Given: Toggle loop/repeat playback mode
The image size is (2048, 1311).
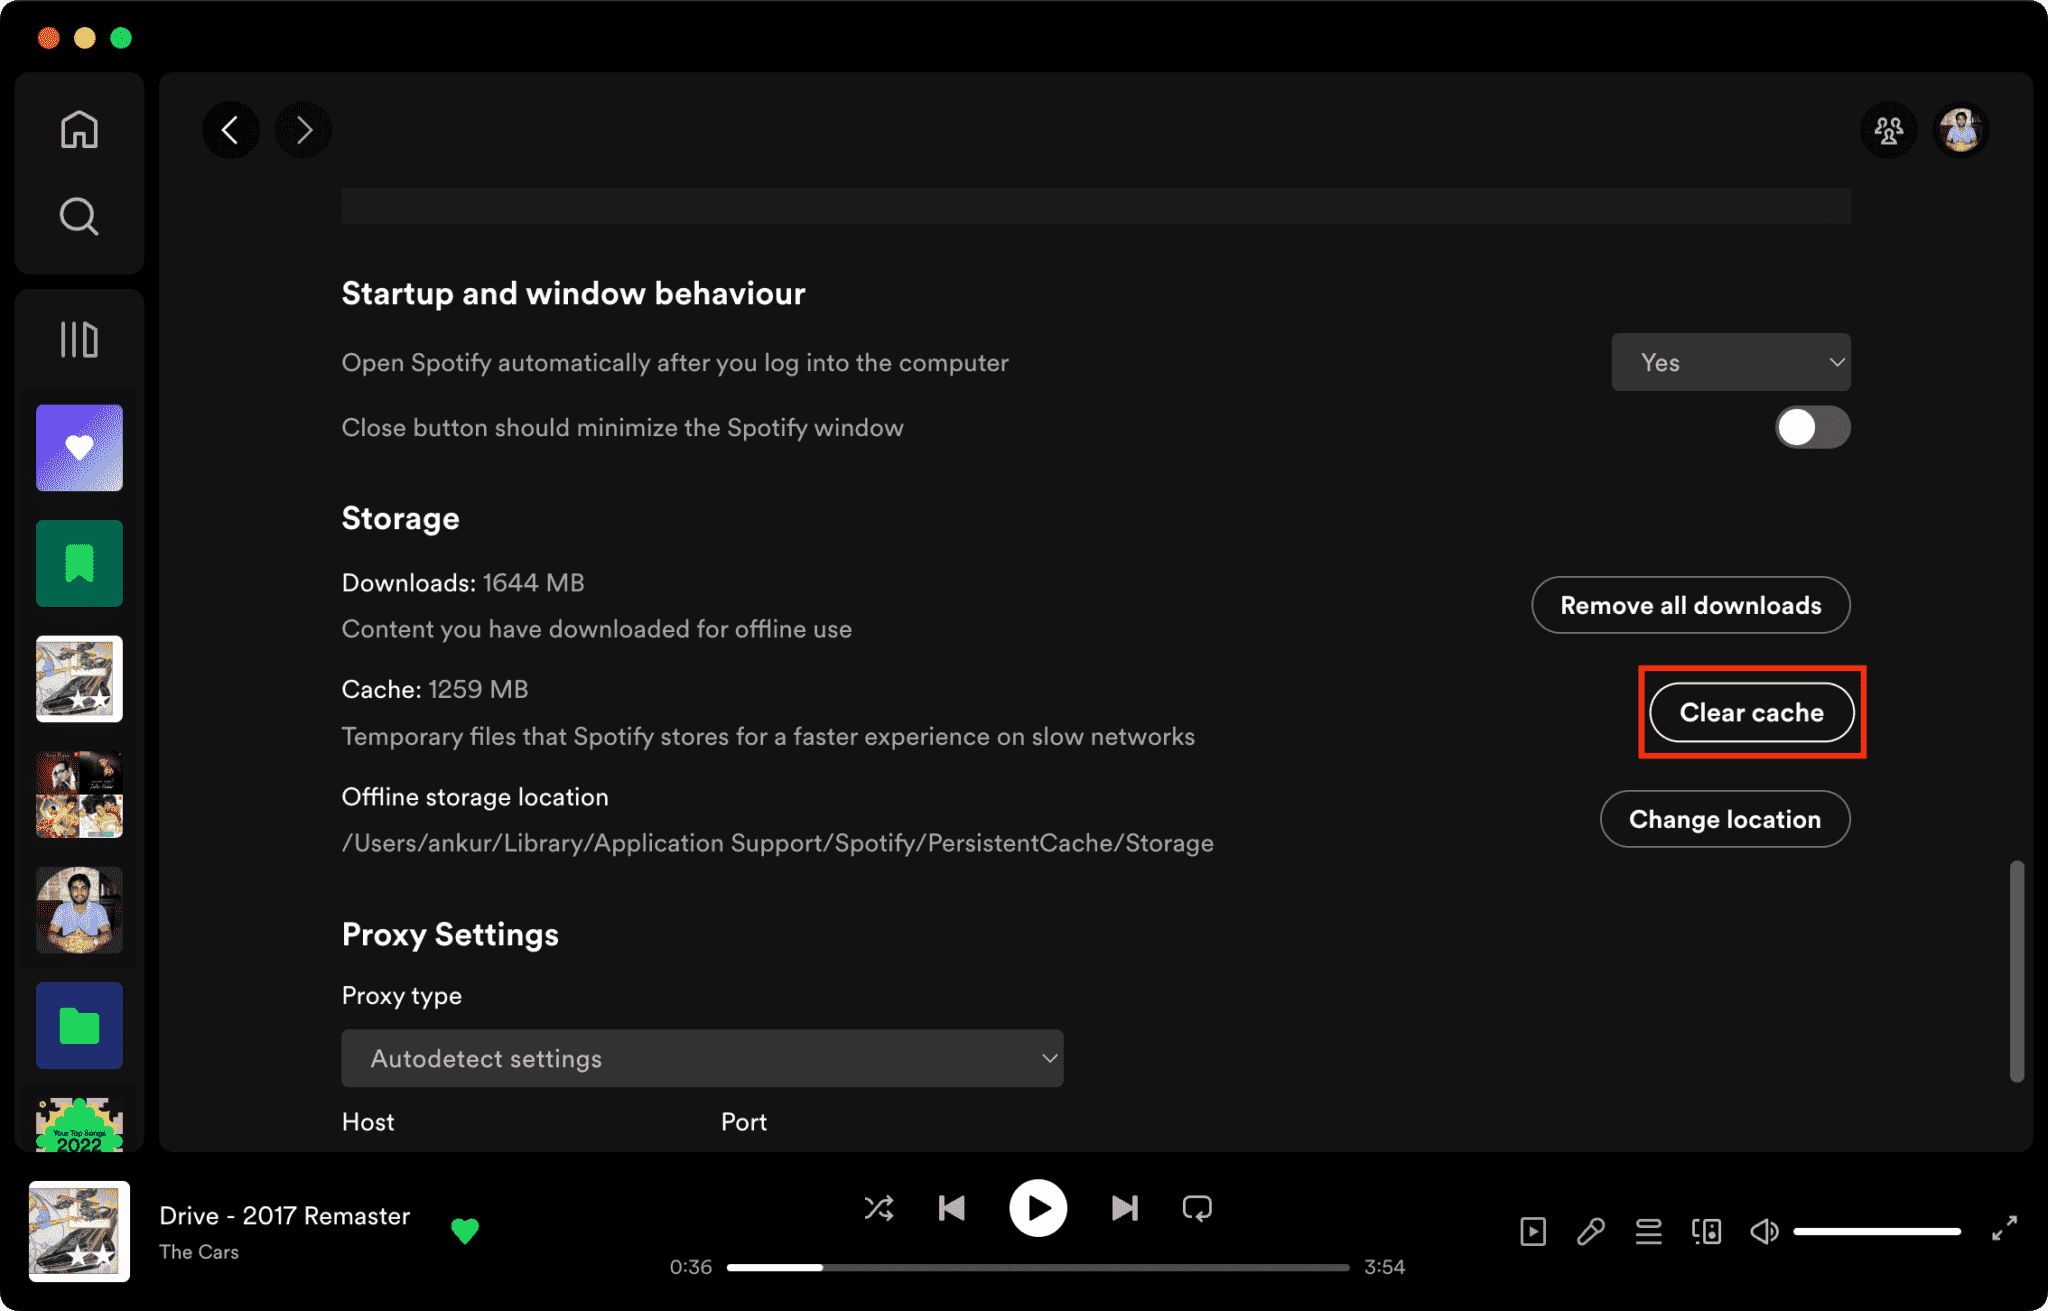Looking at the screenshot, I should point(1199,1208).
